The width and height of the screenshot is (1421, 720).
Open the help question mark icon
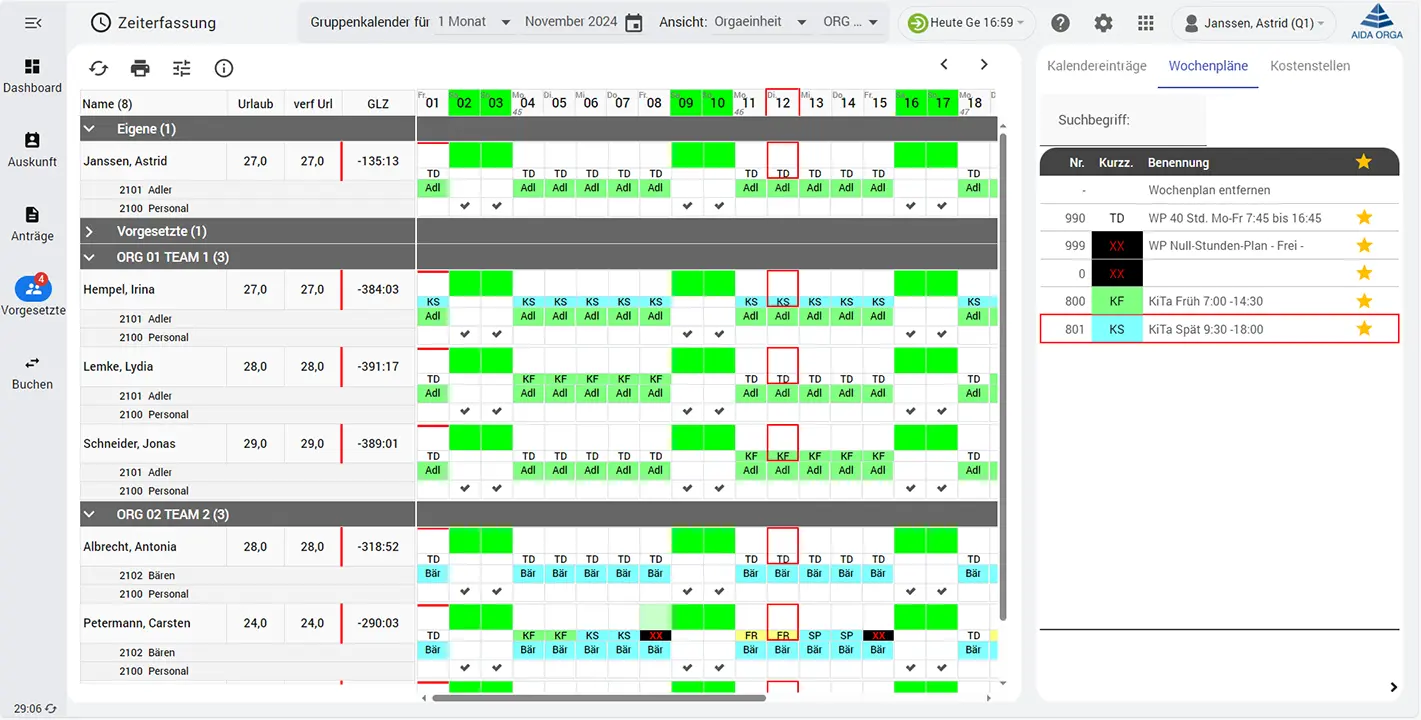pos(1061,23)
